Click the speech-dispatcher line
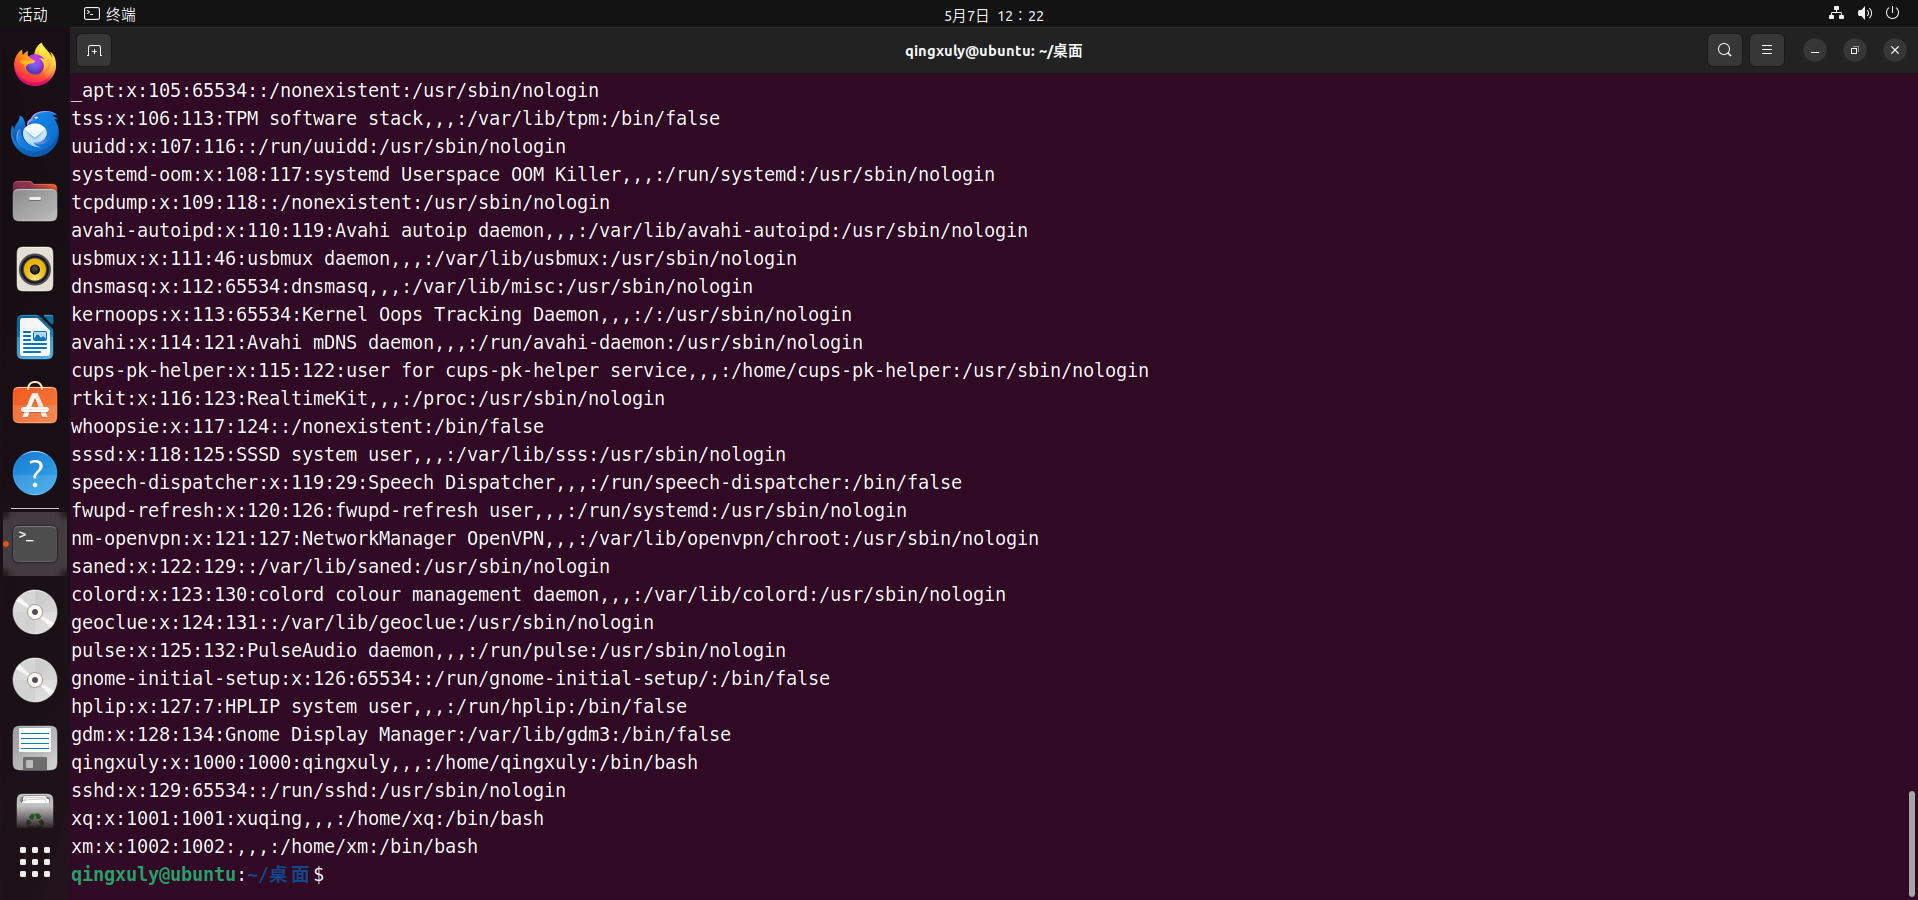Viewport: 1918px width, 900px height. (516, 482)
